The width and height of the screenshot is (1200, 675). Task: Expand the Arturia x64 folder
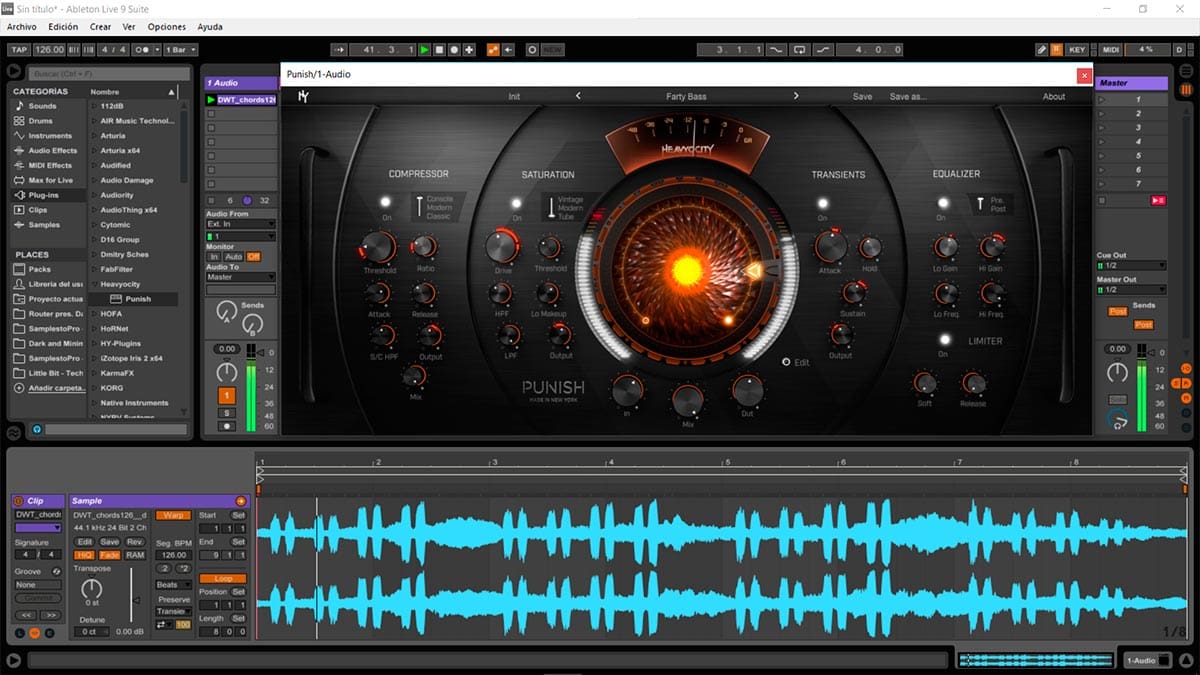(95, 150)
